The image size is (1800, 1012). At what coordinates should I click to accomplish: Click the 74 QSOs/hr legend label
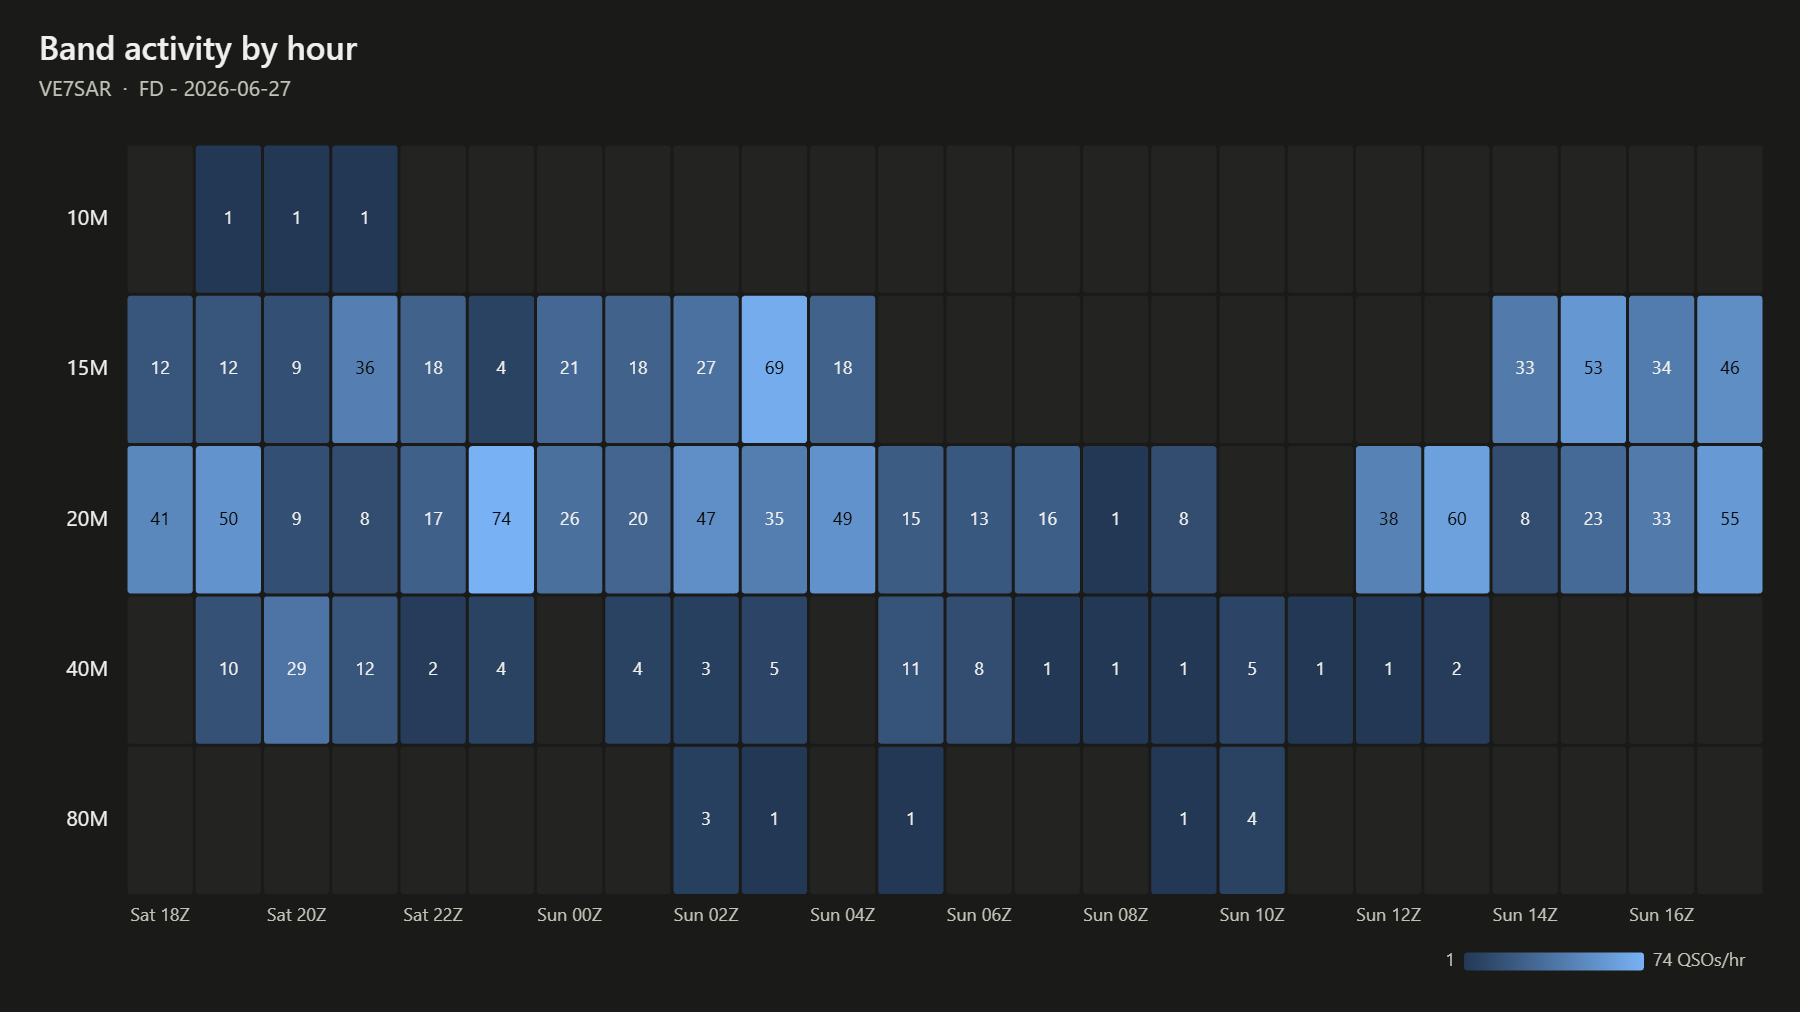pos(1698,960)
